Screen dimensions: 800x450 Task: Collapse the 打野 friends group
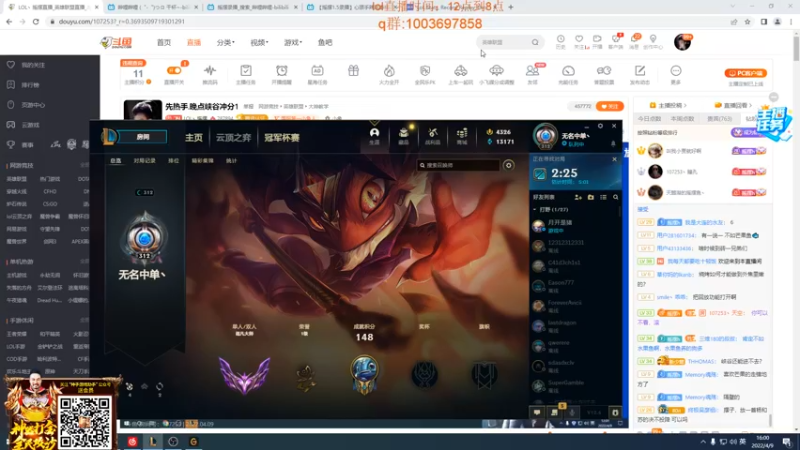pyautogui.click(x=535, y=210)
